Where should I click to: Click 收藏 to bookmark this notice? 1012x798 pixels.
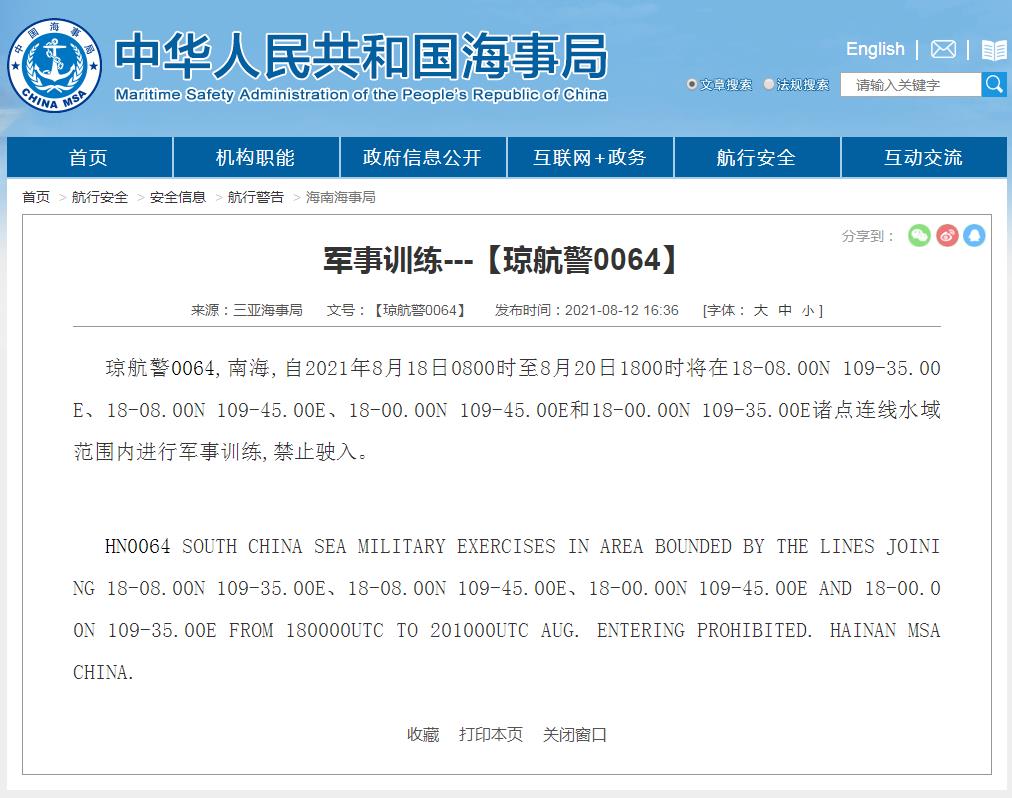422,734
